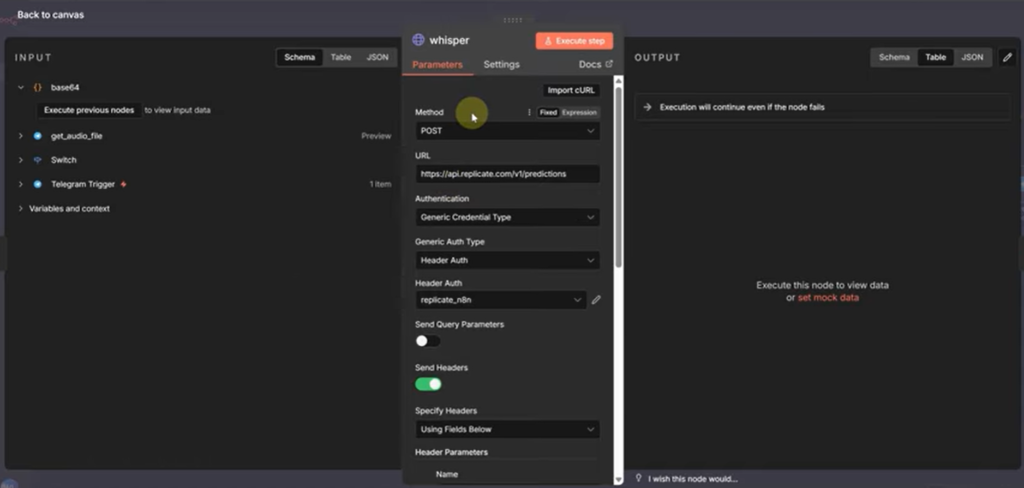1024x488 pixels.
Task: Click the Execute step button
Action: [574, 41]
